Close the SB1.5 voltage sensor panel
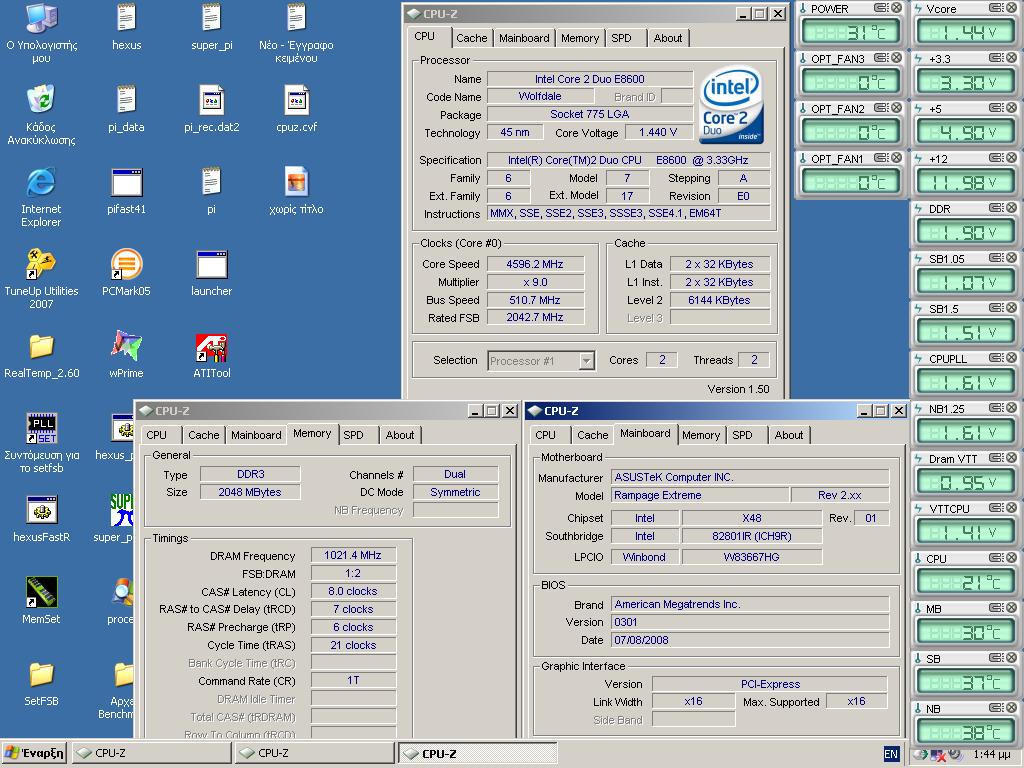The image size is (1024, 768). coord(1011,308)
